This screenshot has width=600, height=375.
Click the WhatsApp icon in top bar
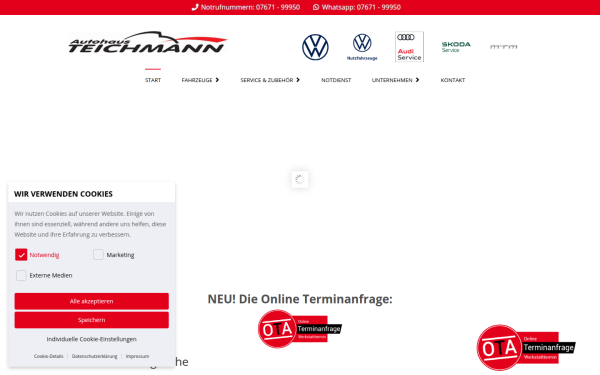click(x=316, y=7)
